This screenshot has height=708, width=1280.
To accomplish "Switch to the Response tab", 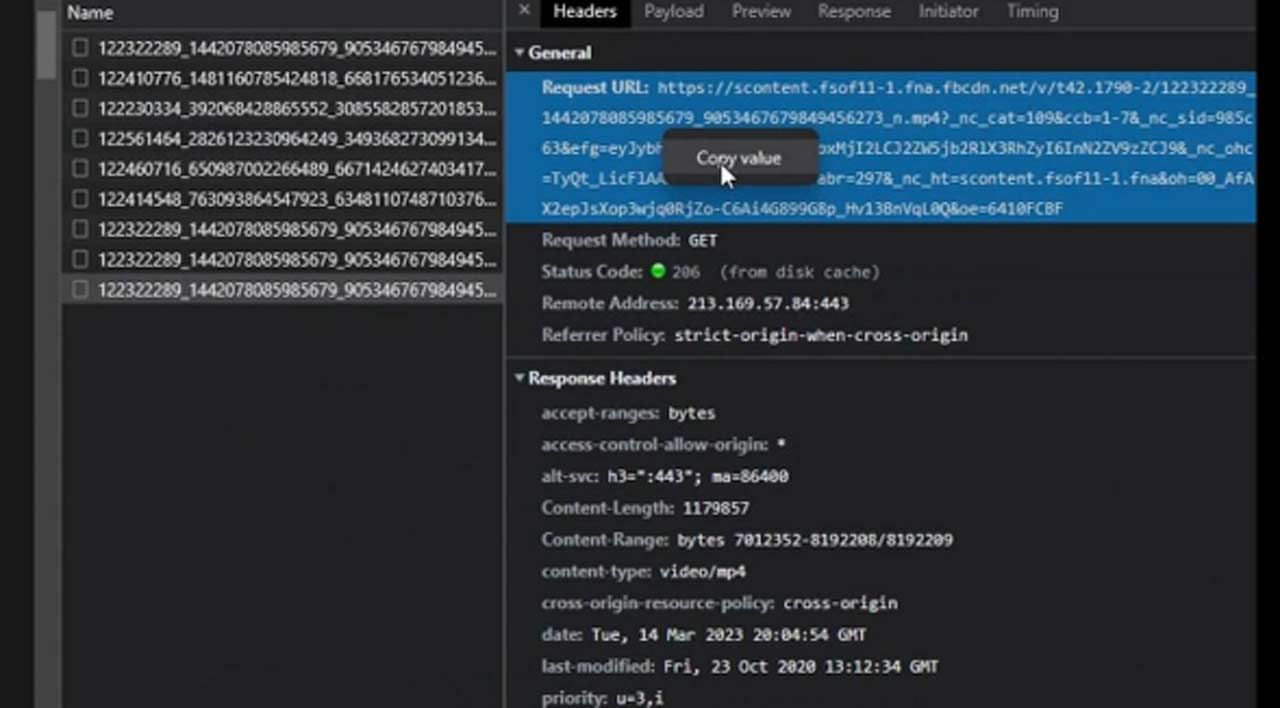I will [854, 12].
